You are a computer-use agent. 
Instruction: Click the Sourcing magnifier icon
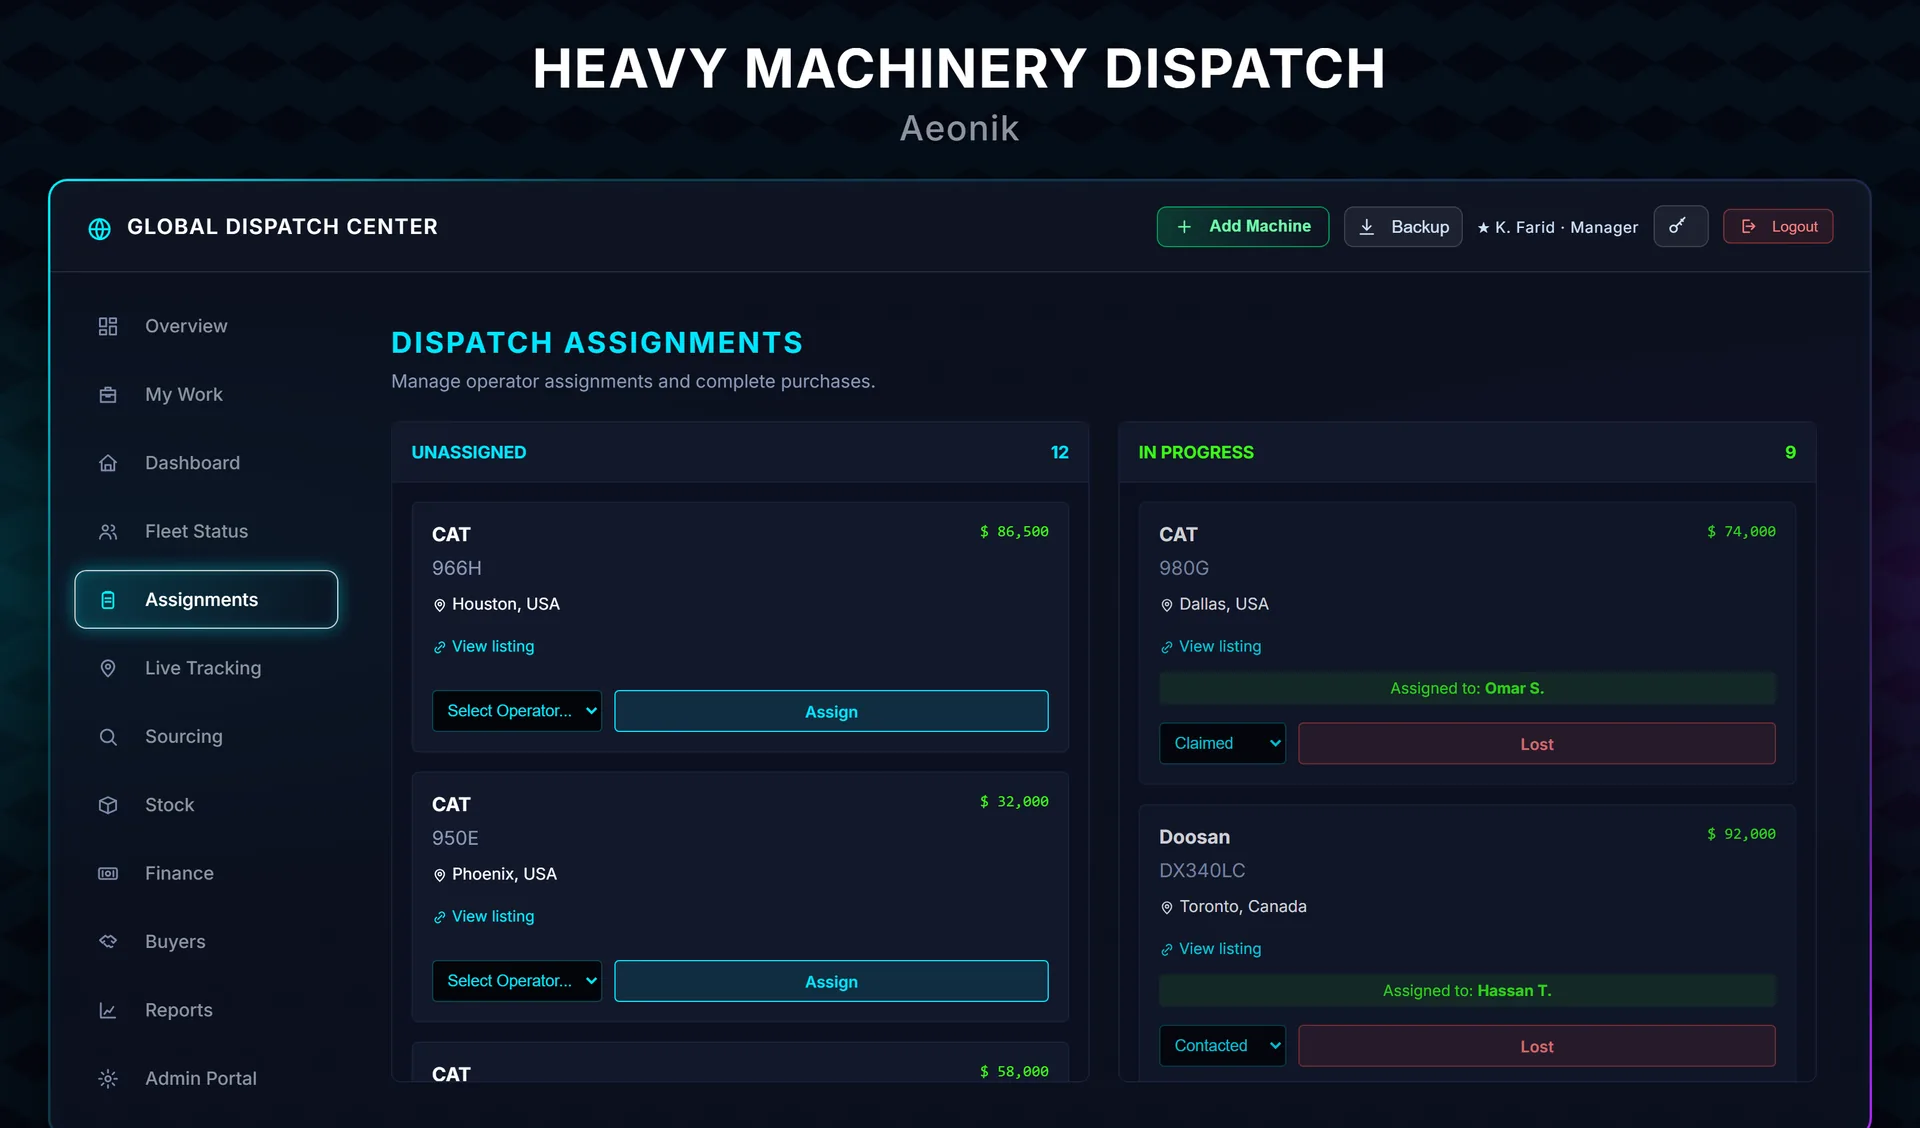coord(108,737)
